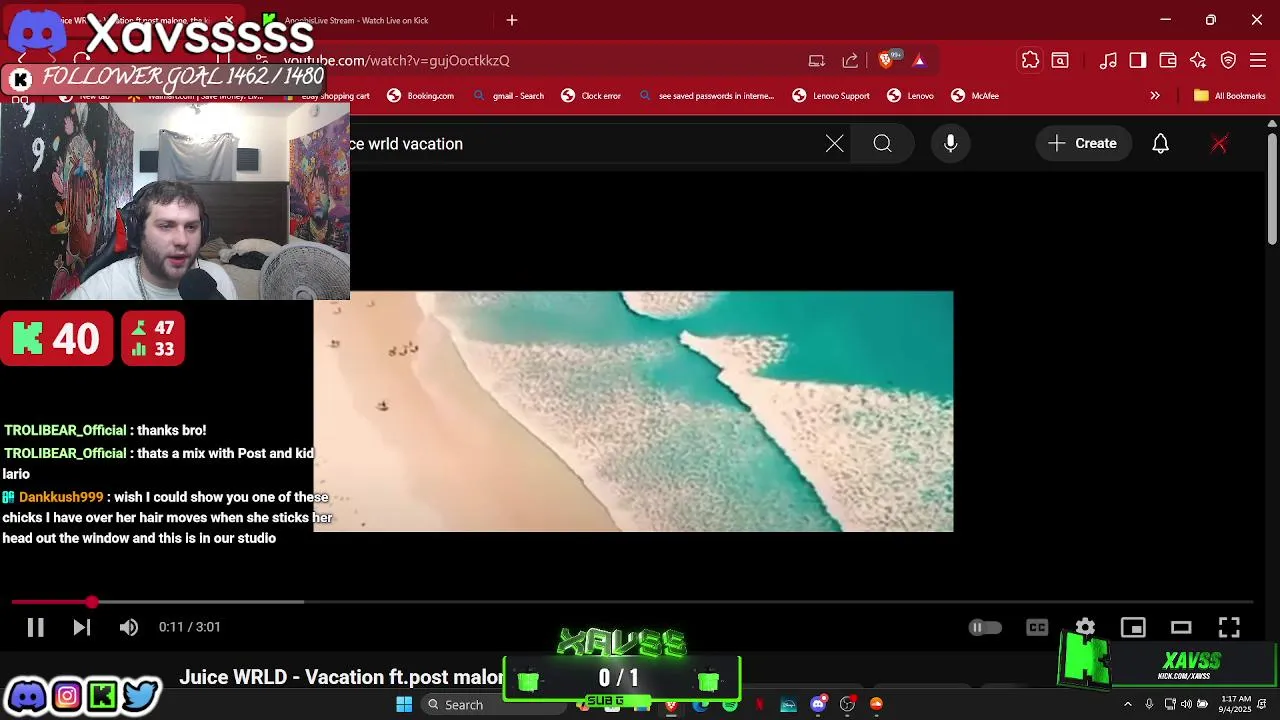The width and height of the screenshot is (1280, 720).
Task: Open the taskbar clock and date
Action: point(1235,705)
